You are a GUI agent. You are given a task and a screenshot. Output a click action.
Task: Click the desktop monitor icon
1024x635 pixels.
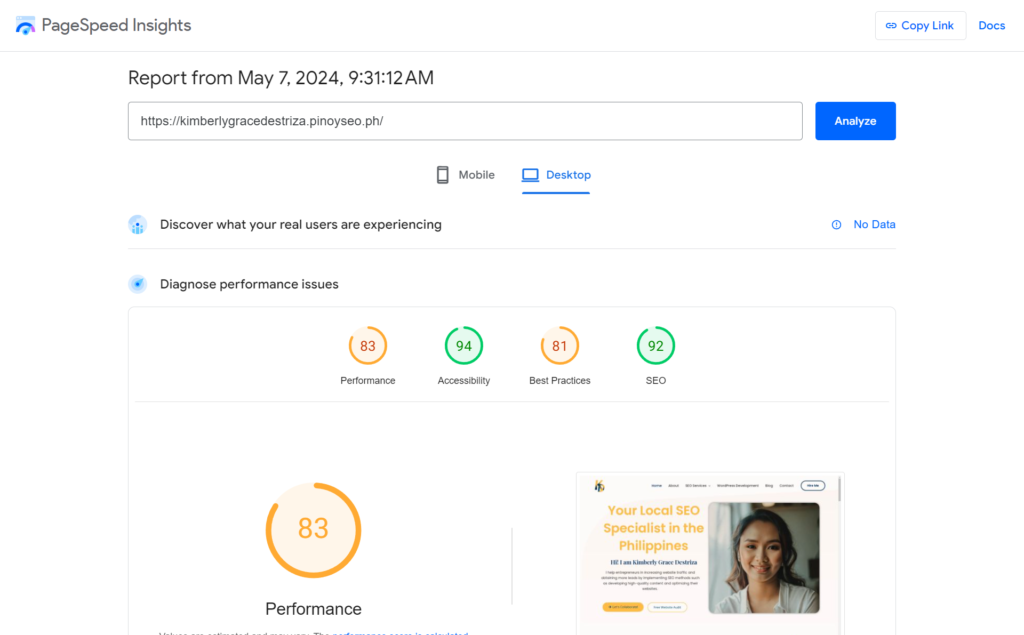[x=530, y=175]
